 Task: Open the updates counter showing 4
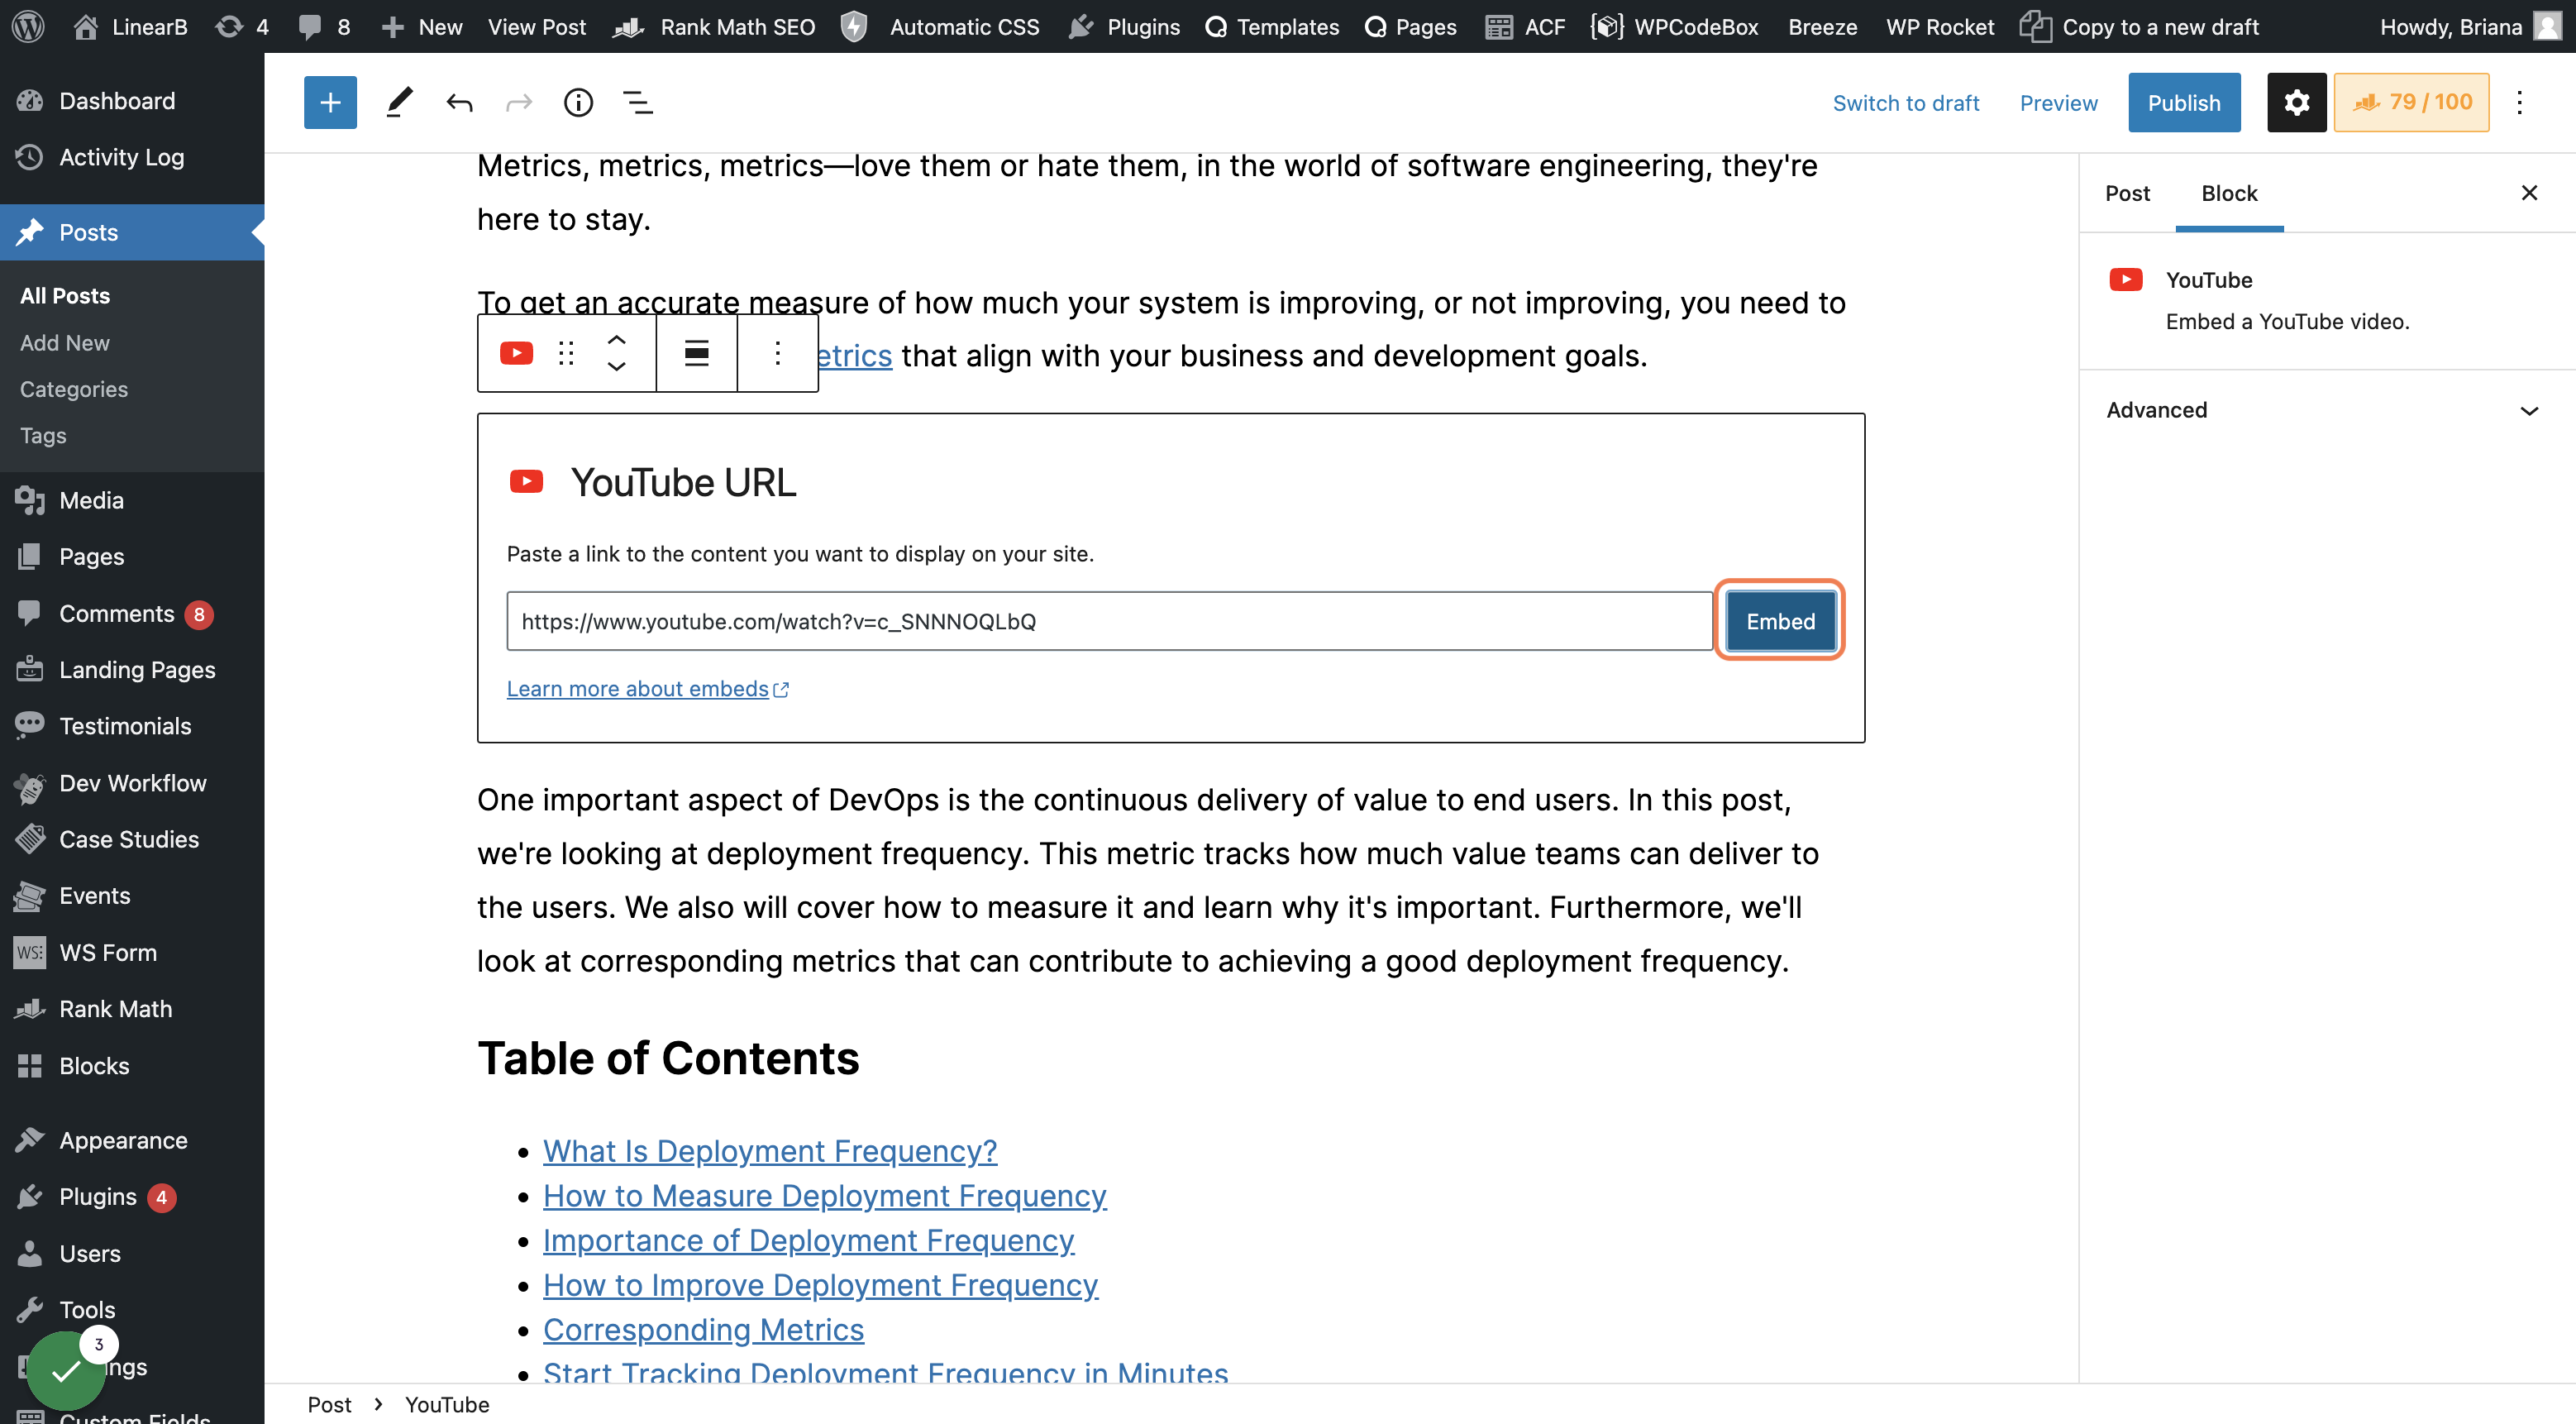tap(242, 26)
